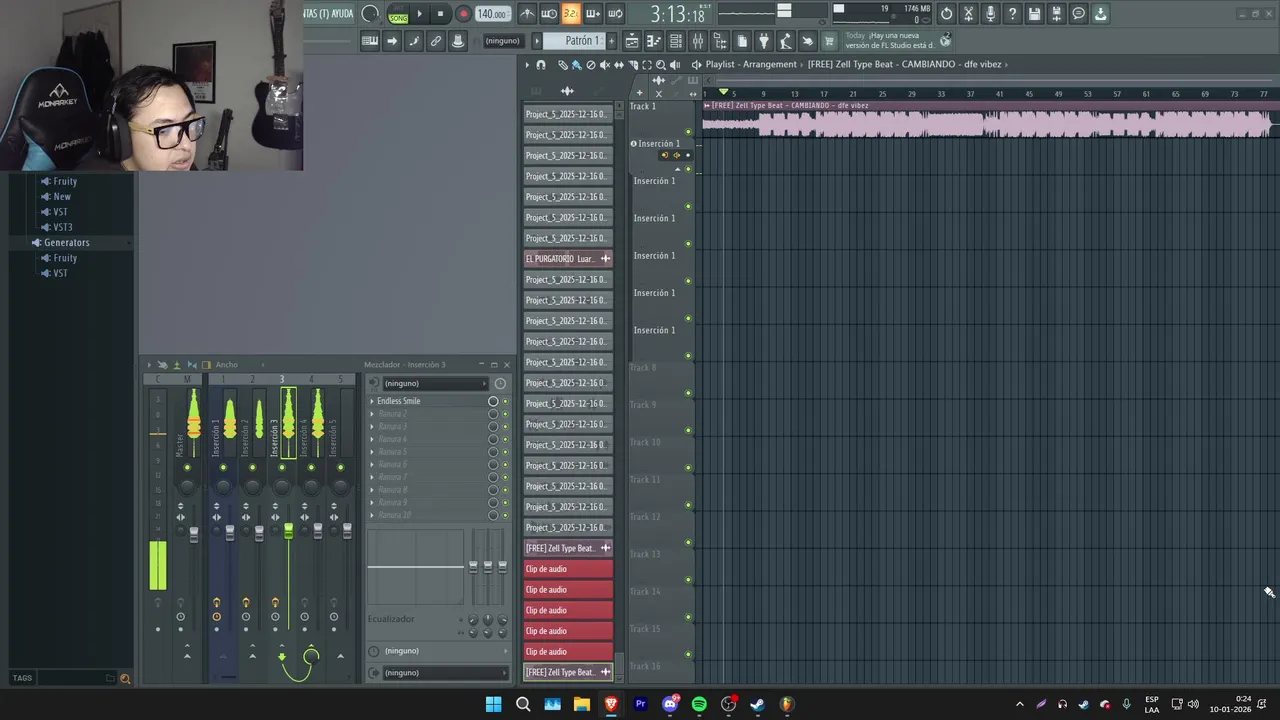The height and width of the screenshot is (720, 1280).
Task: Mute playlist Track 10 via its green LED
Action: pyautogui.click(x=688, y=467)
